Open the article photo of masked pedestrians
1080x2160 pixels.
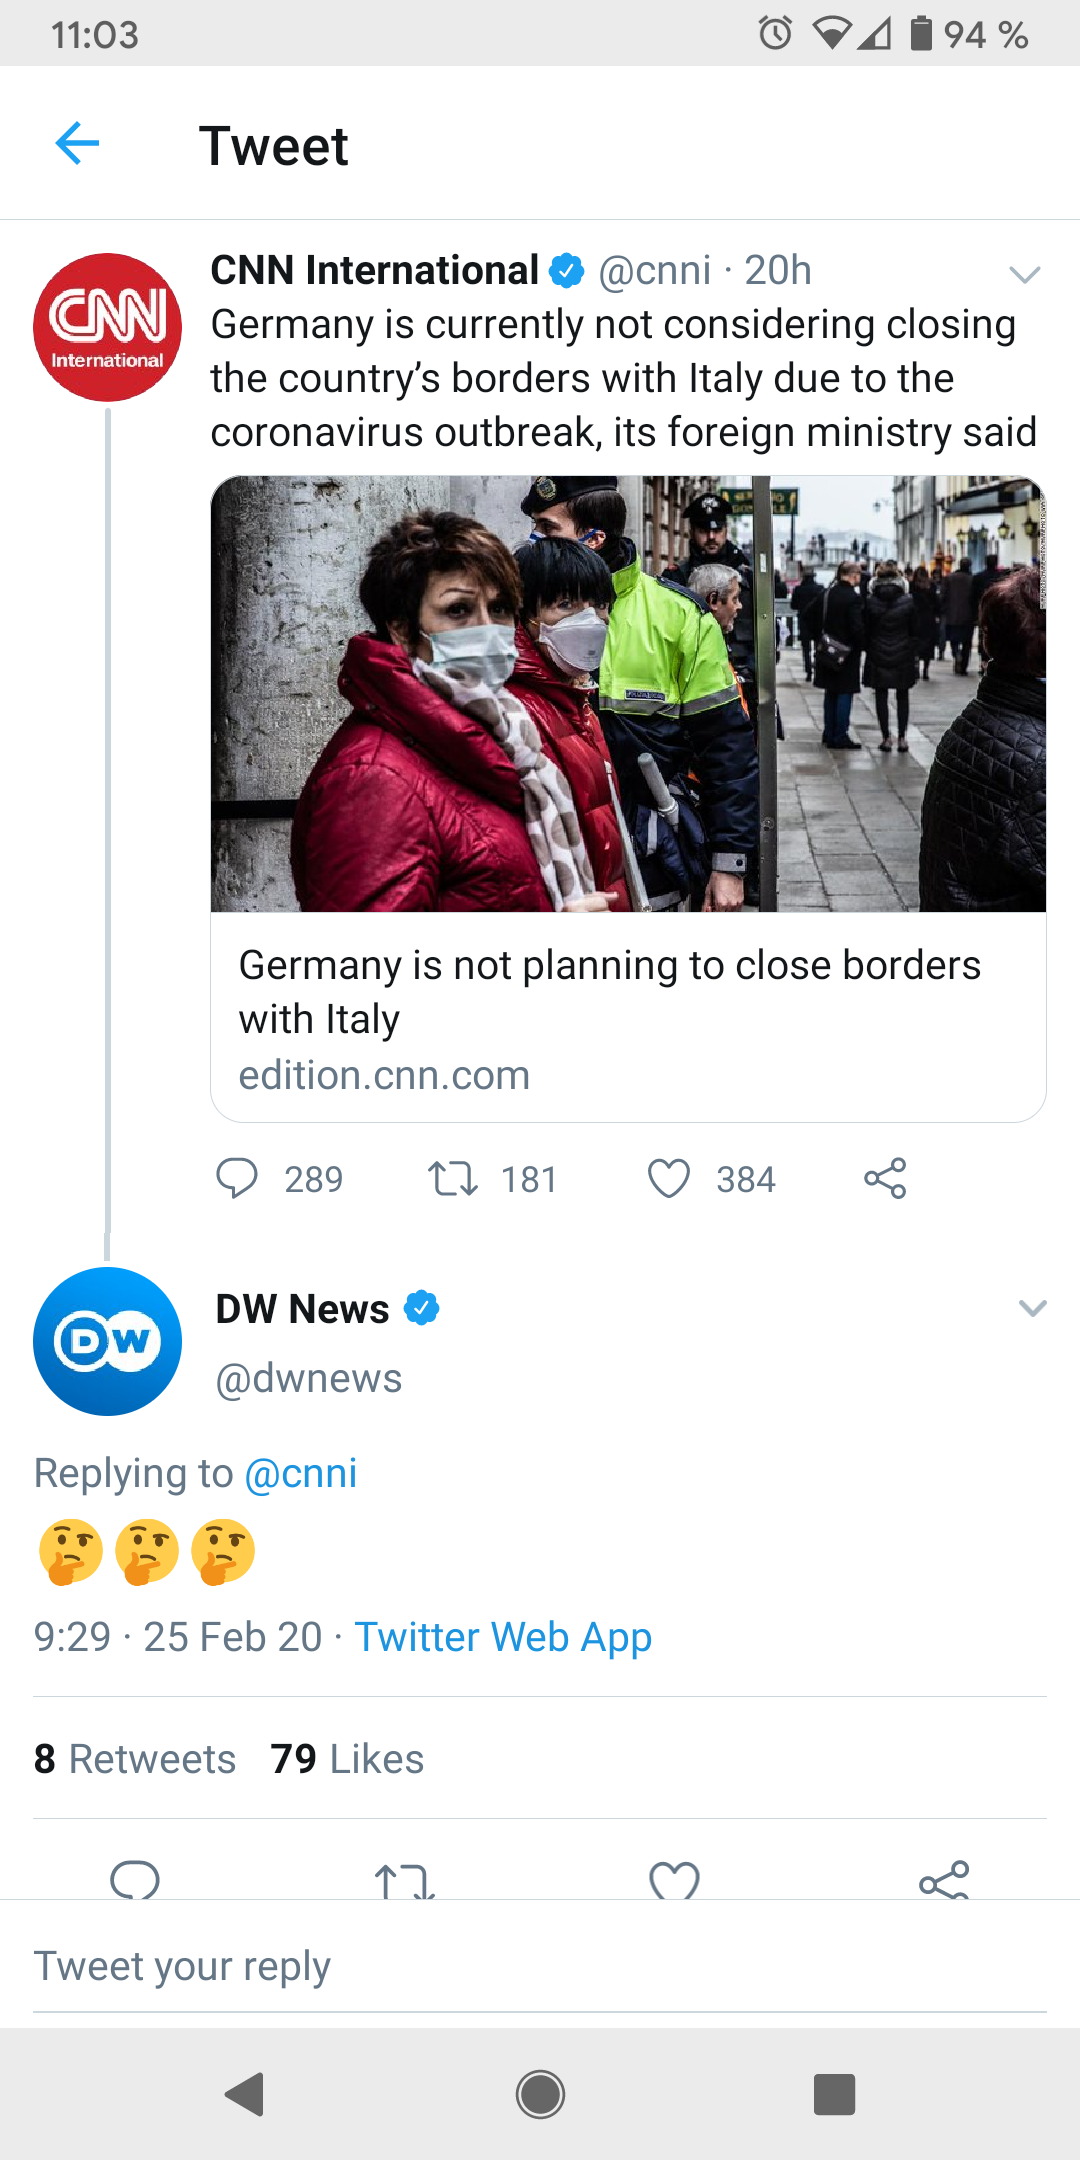[628, 694]
